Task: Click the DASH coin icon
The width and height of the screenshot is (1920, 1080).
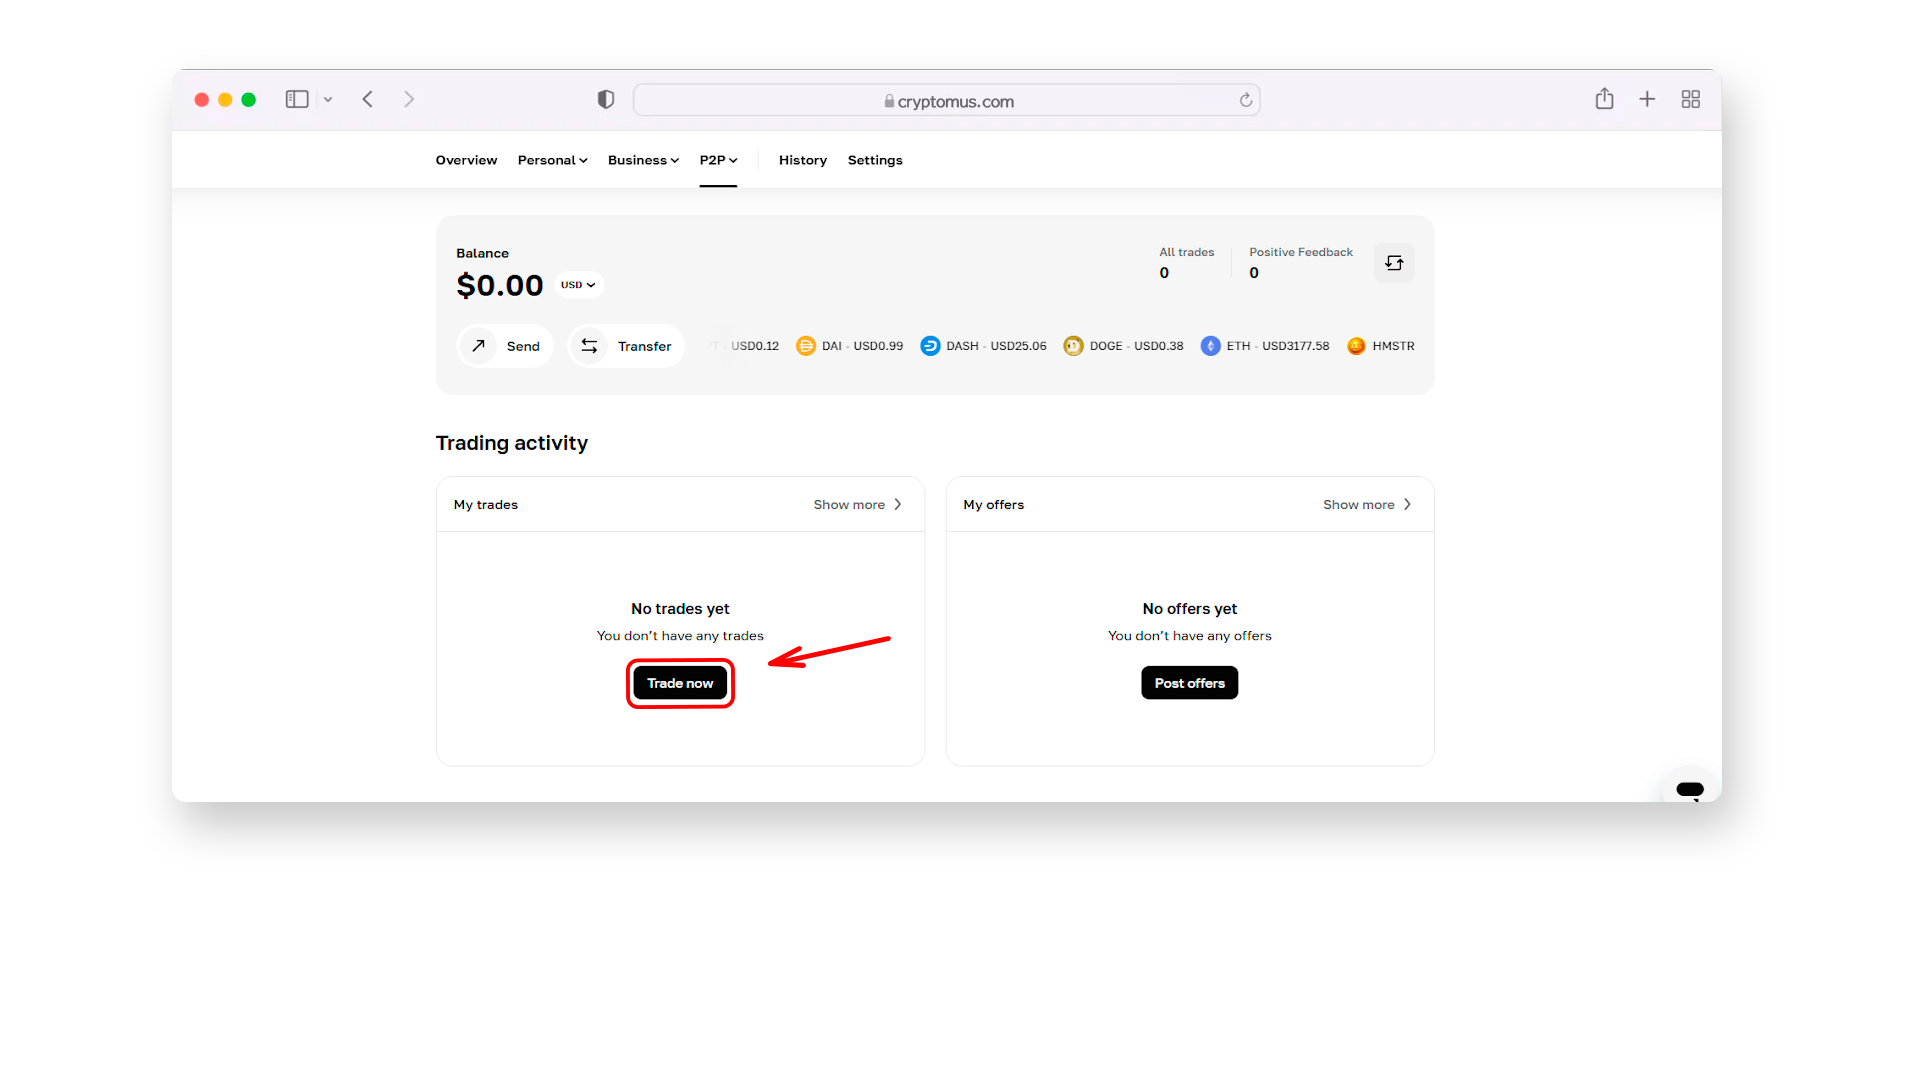Action: 930,347
